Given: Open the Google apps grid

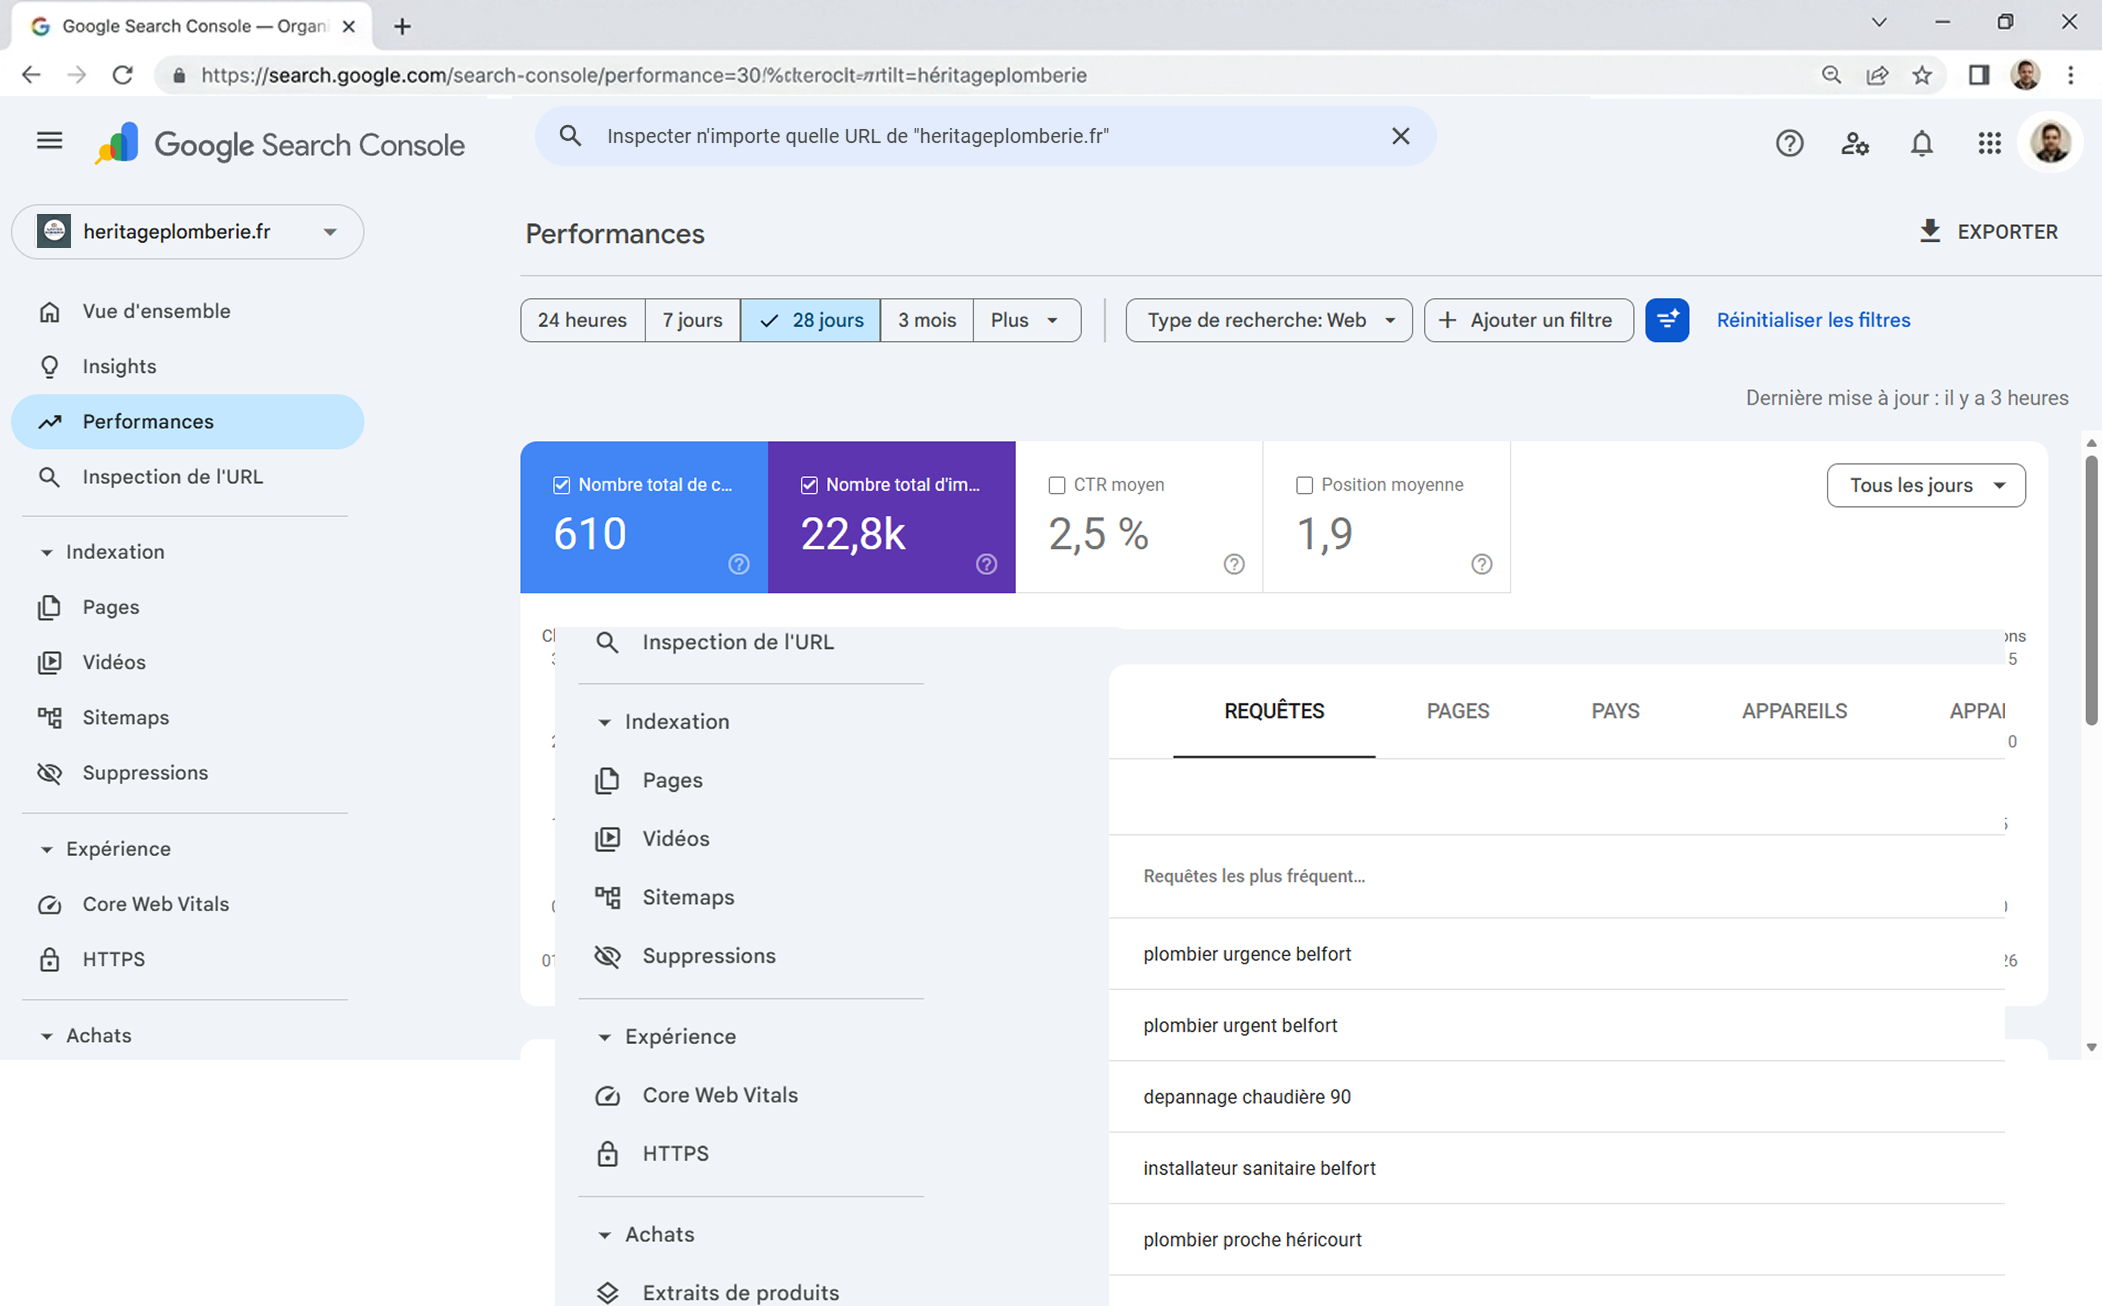Looking at the screenshot, I should 1989,143.
